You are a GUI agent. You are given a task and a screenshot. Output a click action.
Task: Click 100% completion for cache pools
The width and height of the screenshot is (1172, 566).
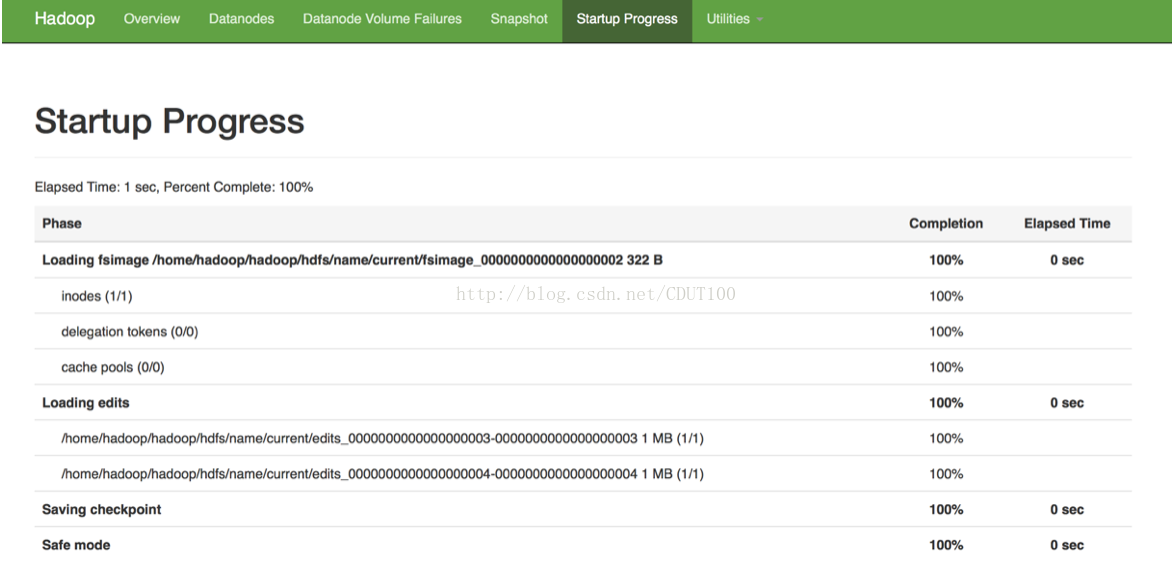(946, 367)
